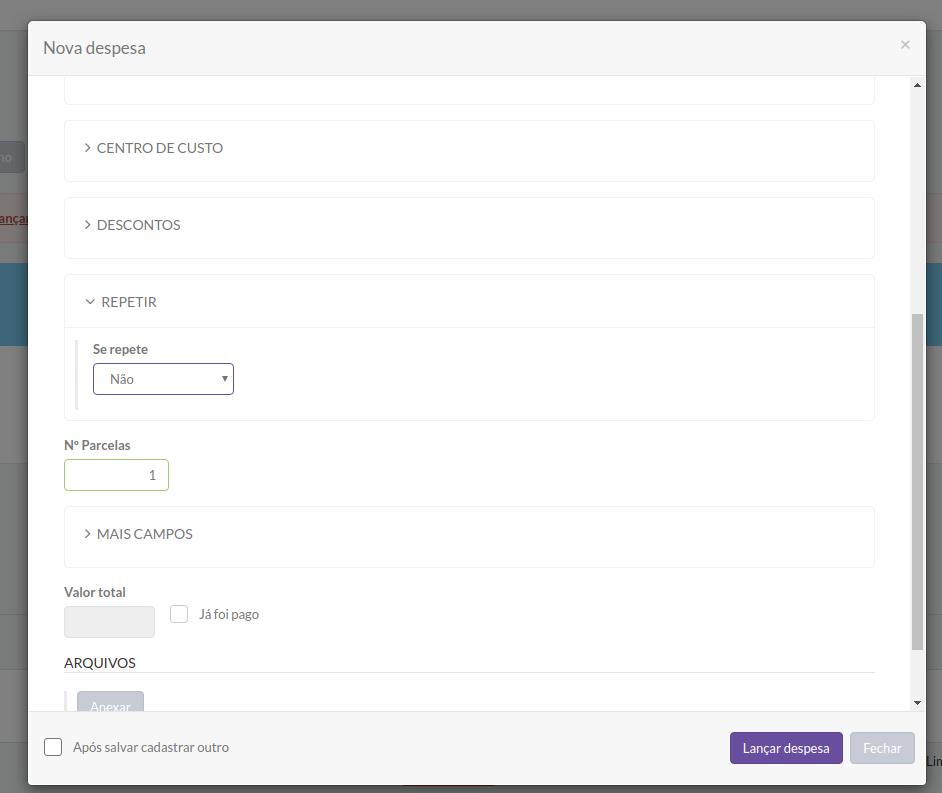Click the Valor total field
942x793 pixels.
coord(109,622)
